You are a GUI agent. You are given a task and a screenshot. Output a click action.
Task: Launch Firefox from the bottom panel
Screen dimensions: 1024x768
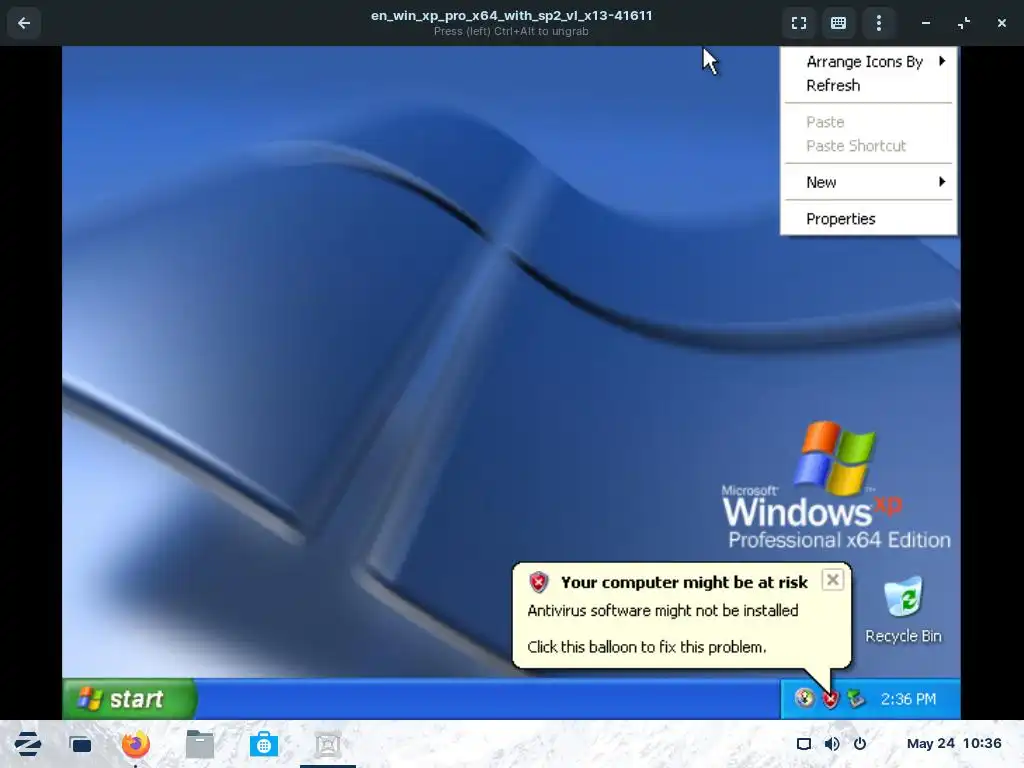[x=135, y=744]
